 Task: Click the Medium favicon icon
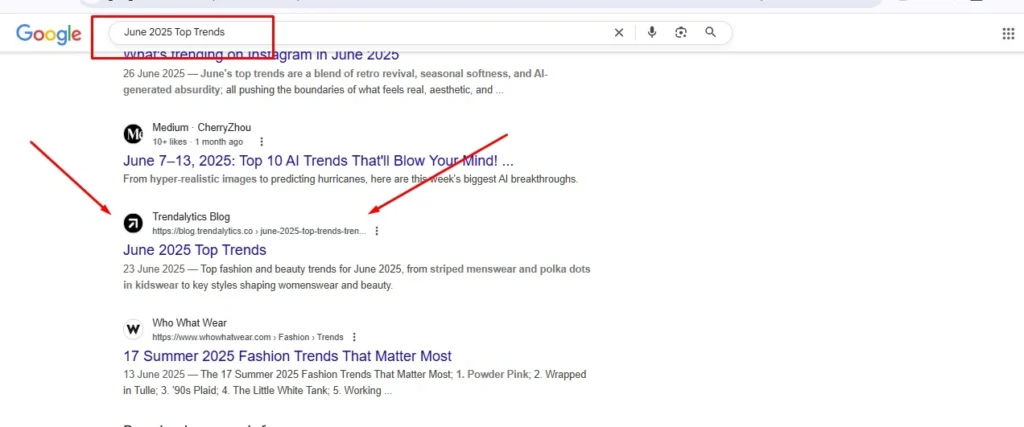133,134
